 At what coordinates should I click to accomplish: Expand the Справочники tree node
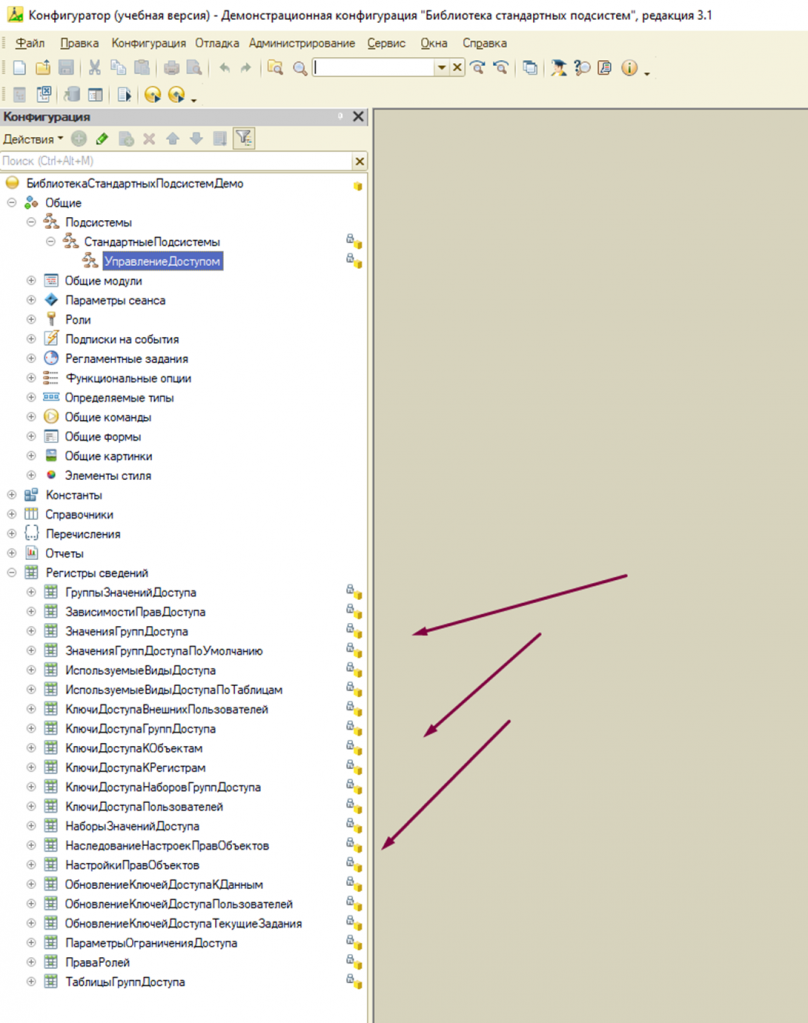pos(12,514)
